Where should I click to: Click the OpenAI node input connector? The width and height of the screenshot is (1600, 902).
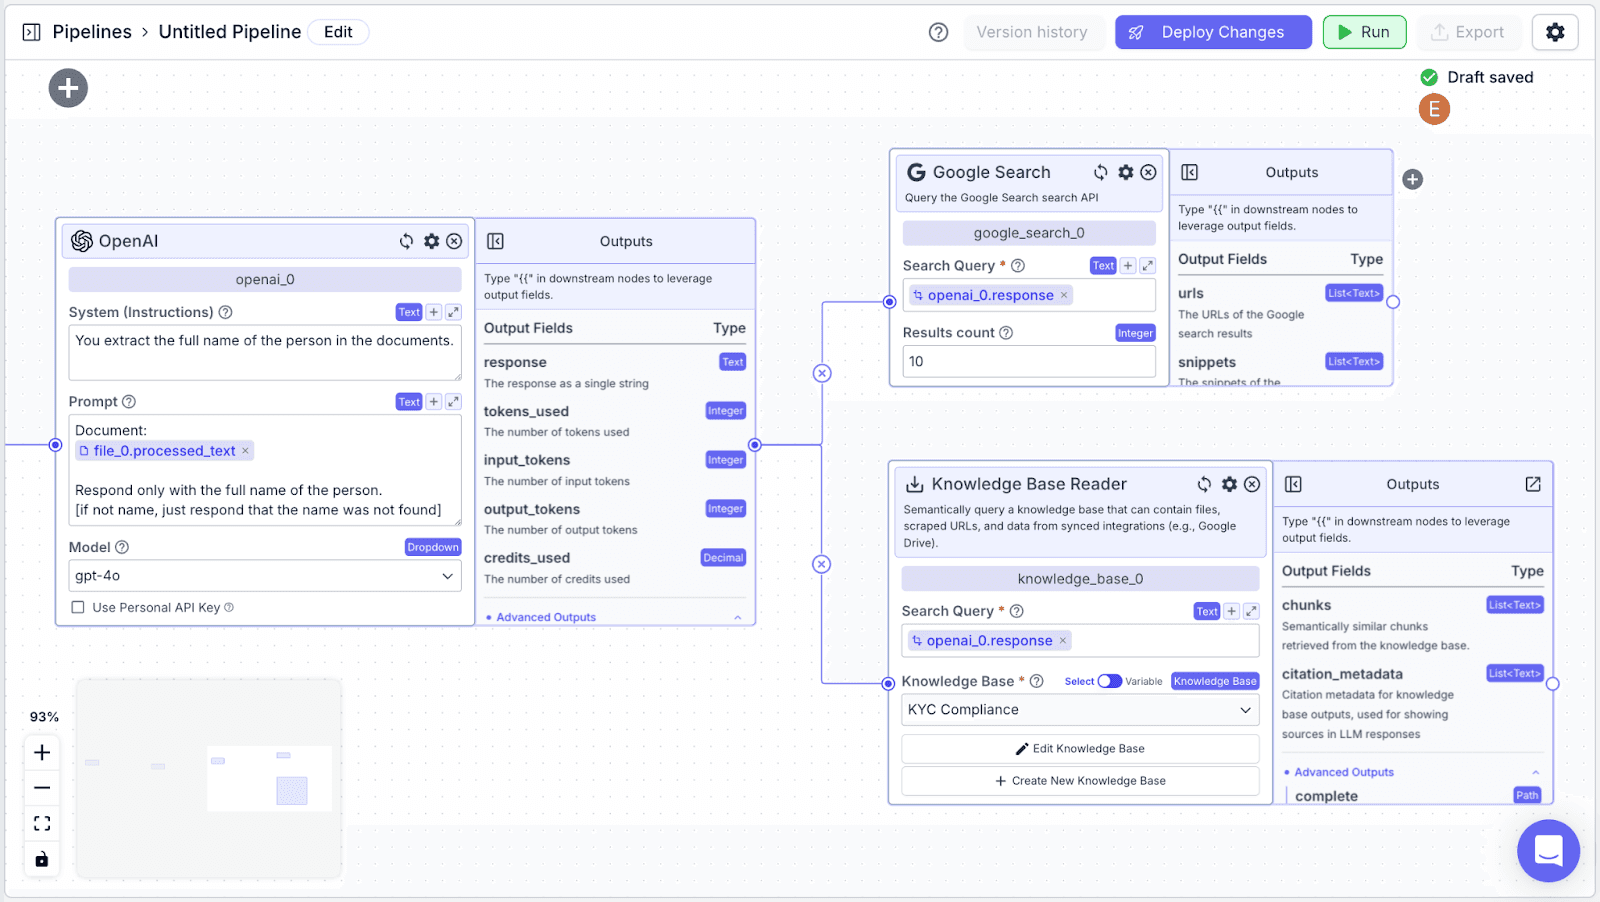point(56,445)
